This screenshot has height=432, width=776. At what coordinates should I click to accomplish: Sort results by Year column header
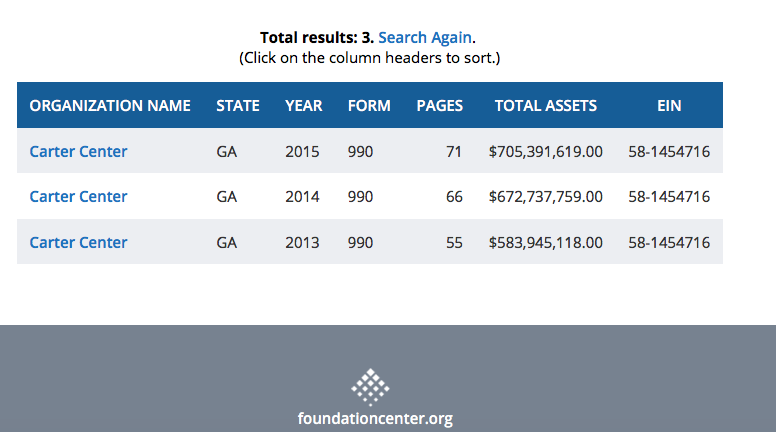303,105
